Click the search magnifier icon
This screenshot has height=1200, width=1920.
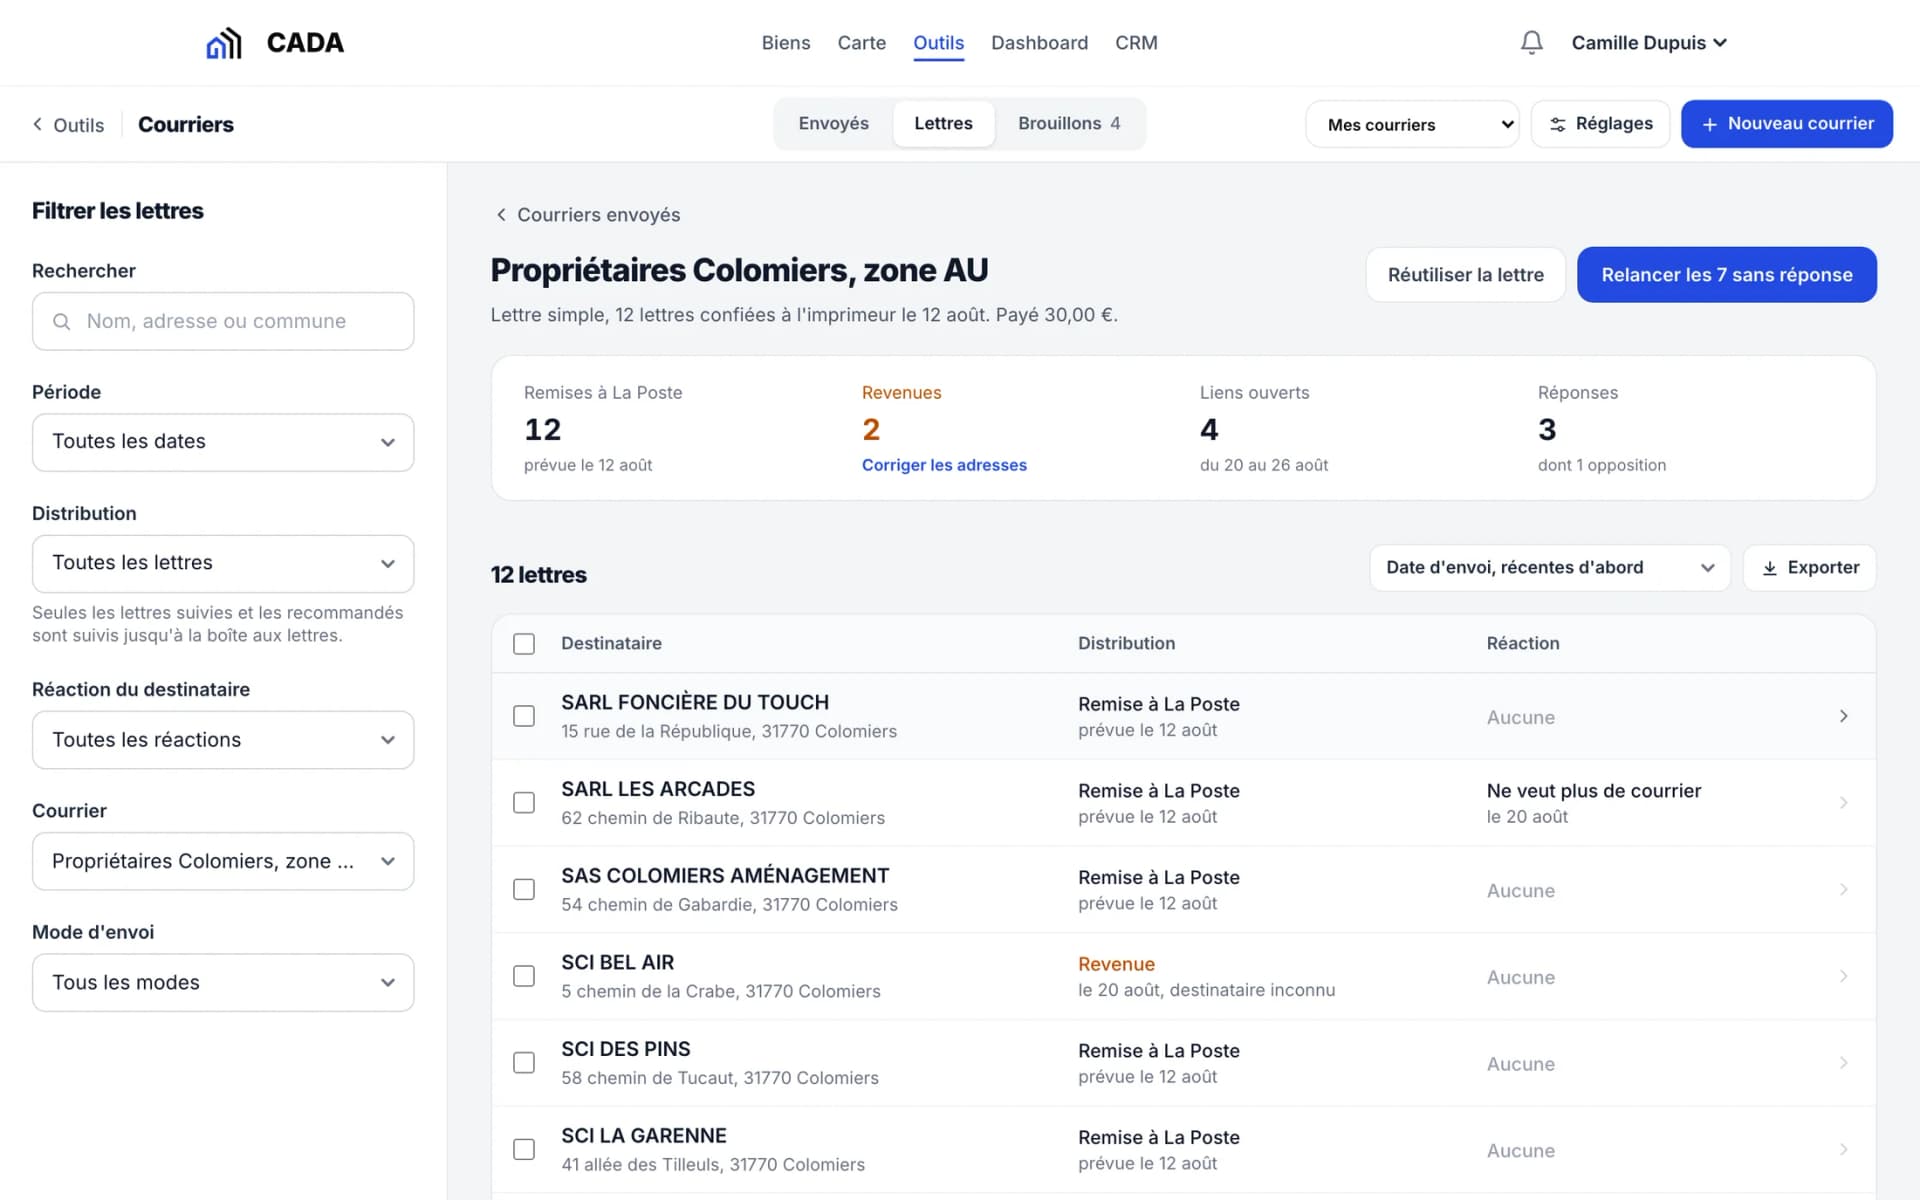point(61,321)
